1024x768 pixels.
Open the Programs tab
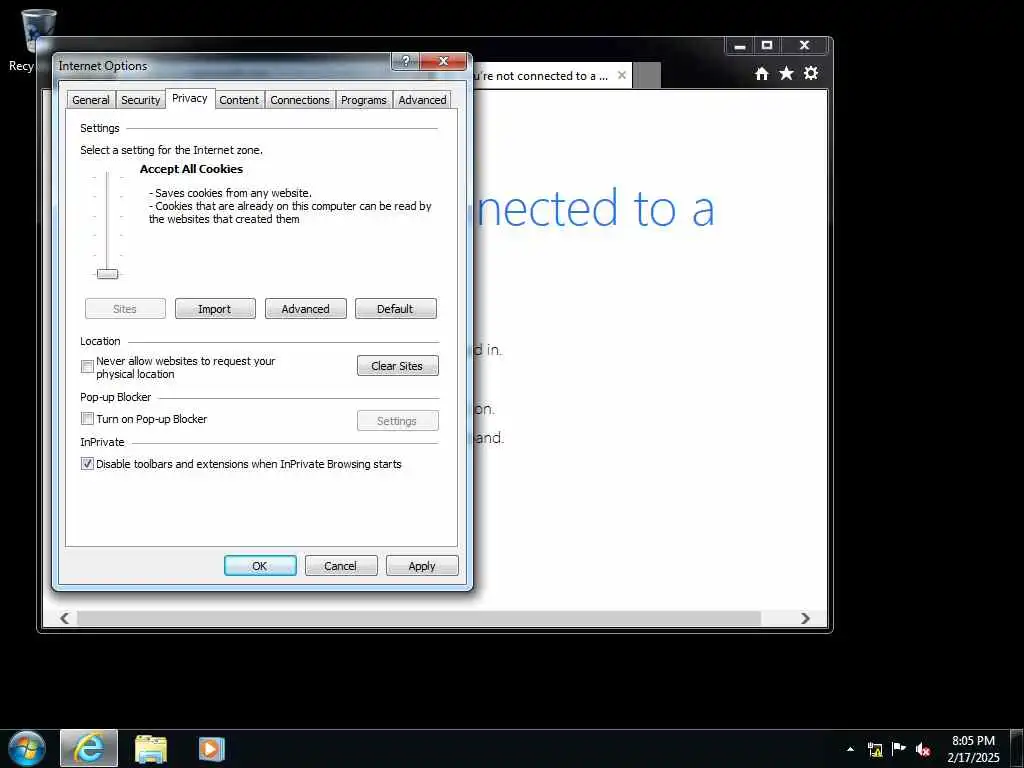(x=364, y=100)
